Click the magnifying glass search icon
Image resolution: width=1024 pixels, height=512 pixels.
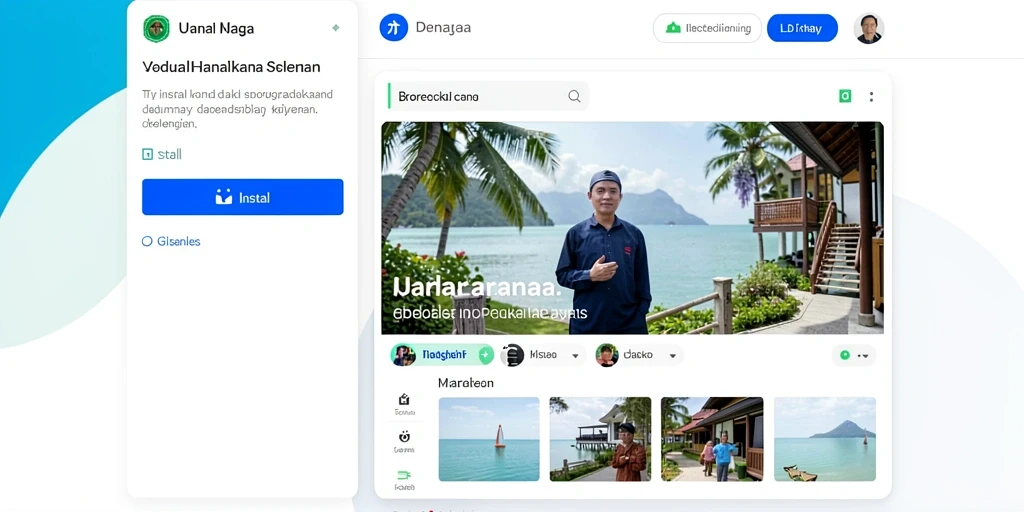574,96
